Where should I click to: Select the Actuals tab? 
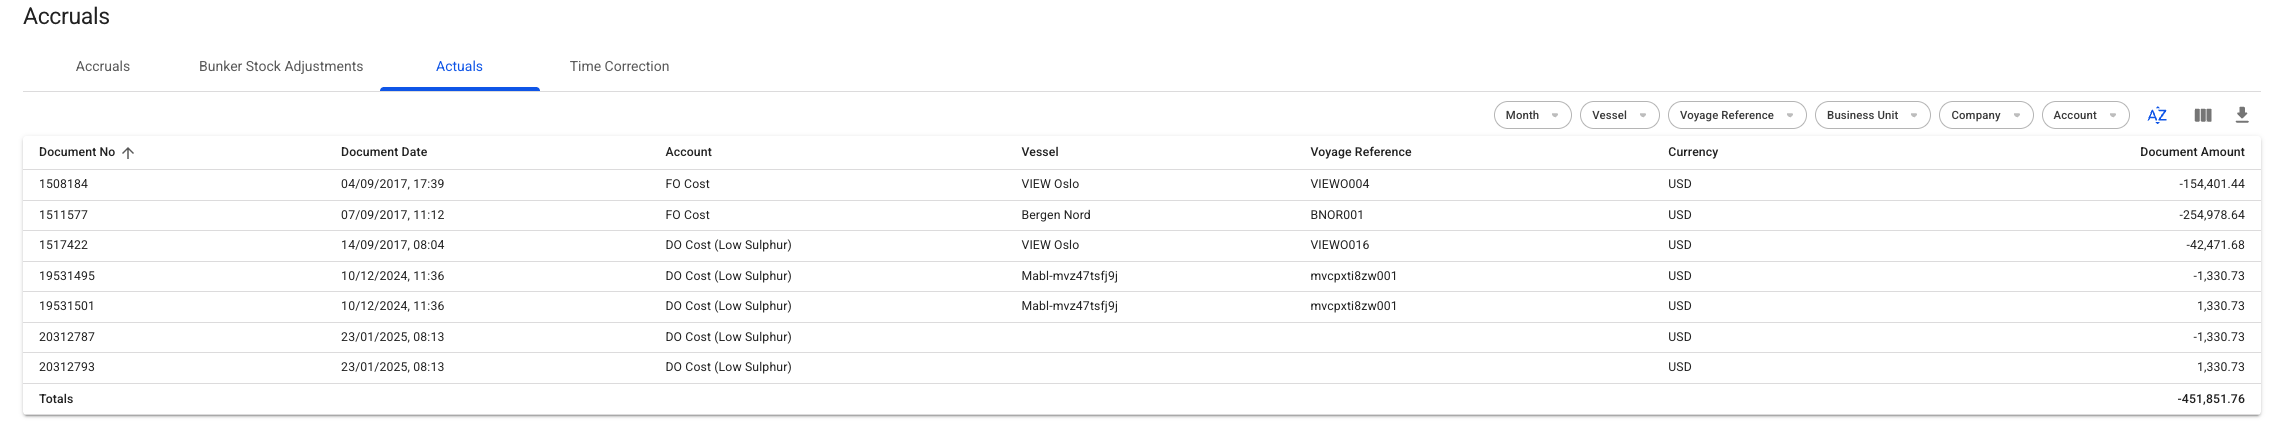(x=459, y=67)
